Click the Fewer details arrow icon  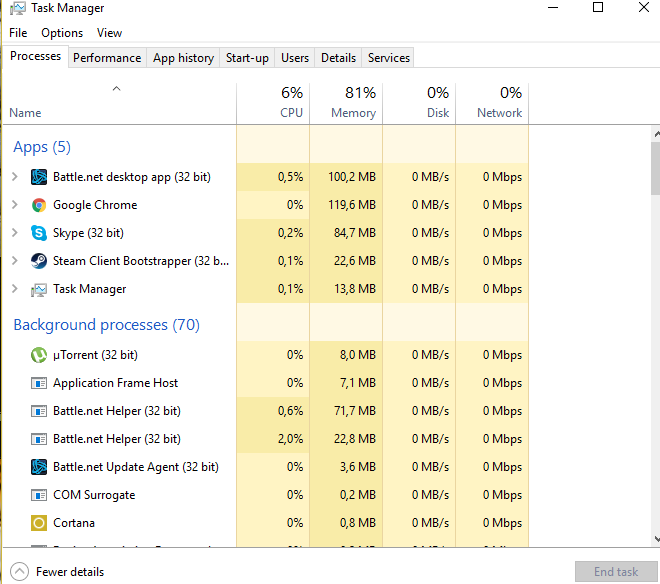(19, 572)
